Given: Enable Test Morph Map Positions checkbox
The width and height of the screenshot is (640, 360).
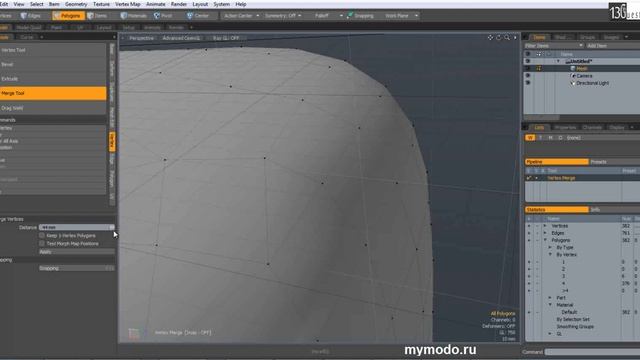Looking at the screenshot, I should tap(42, 243).
